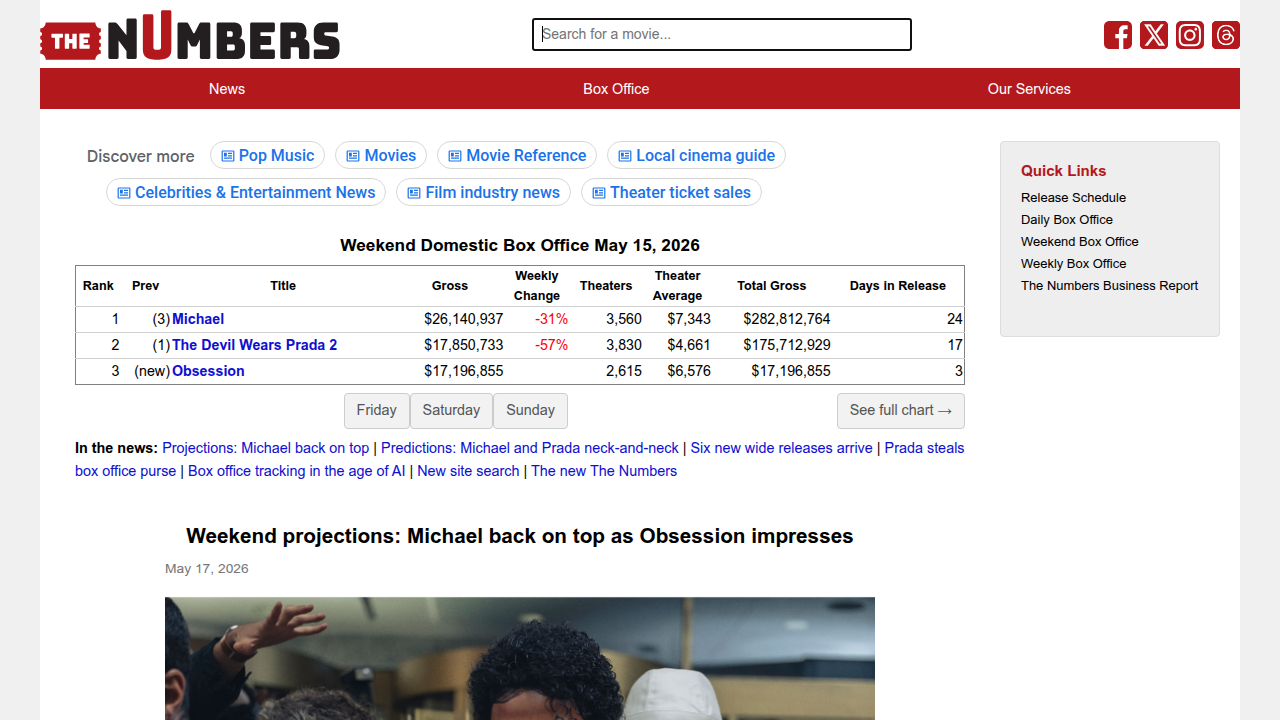Open Weekly Box Office quick link
This screenshot has height=720, width=1280.
tap(1074, 264)
